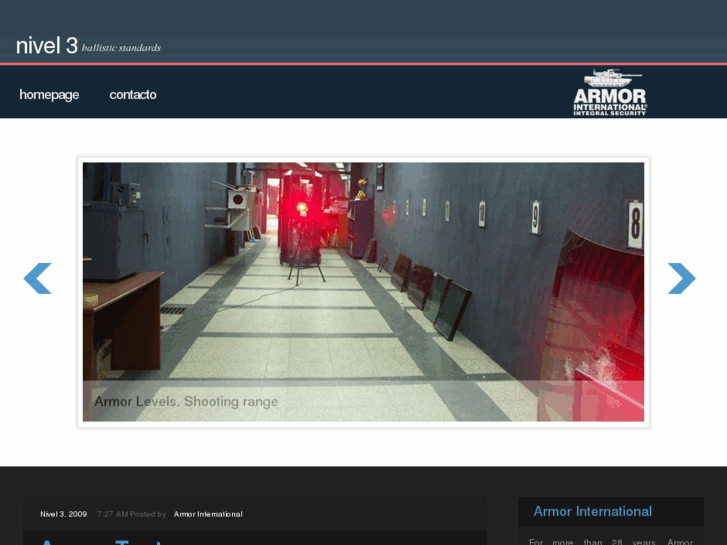Image resolution: width=727 pixels, height=545 pixels.
Task: Click the nivel 3 site title
Action: 47,46
